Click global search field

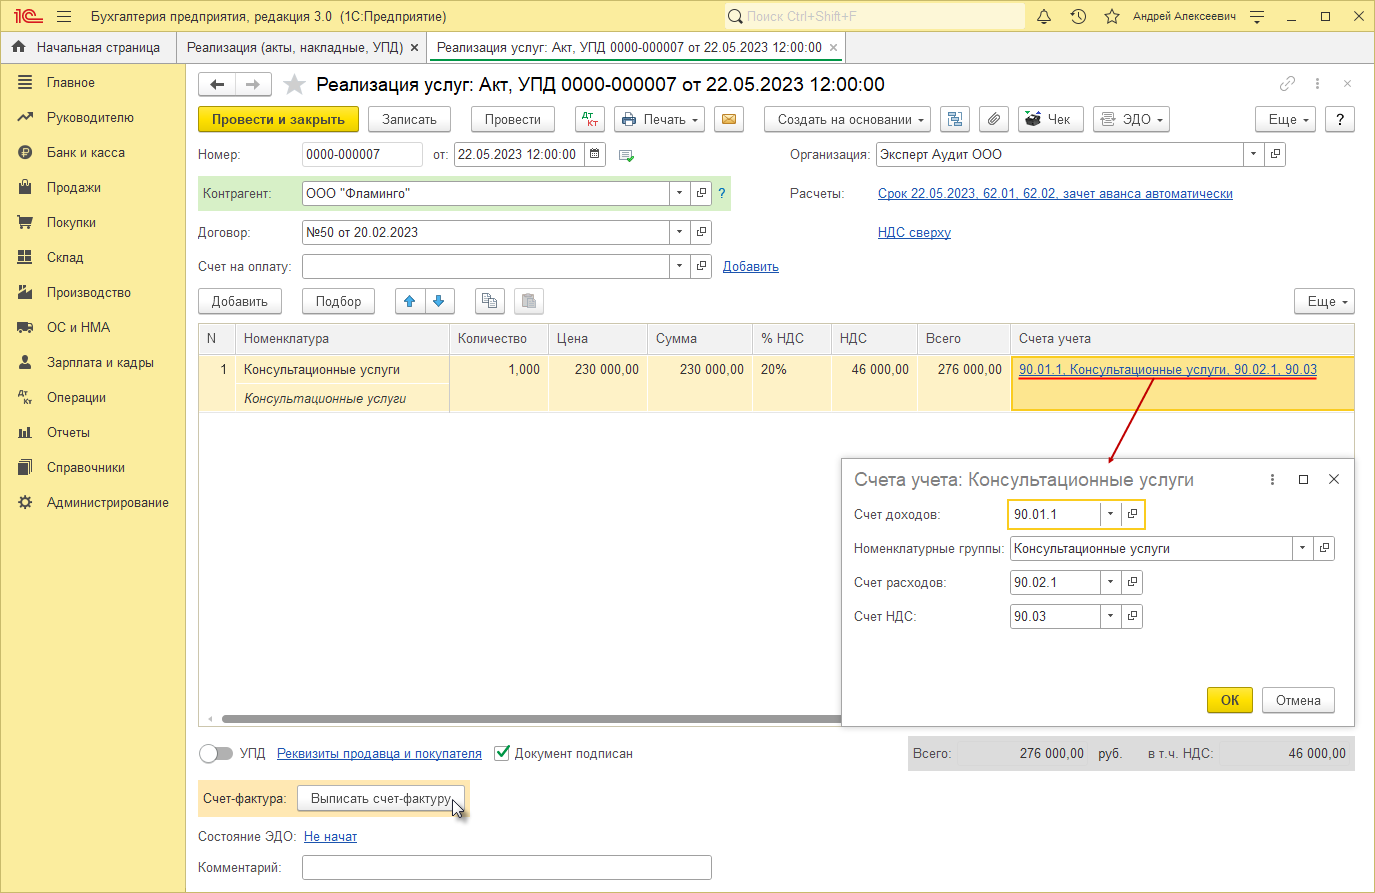tap(875, 16)
